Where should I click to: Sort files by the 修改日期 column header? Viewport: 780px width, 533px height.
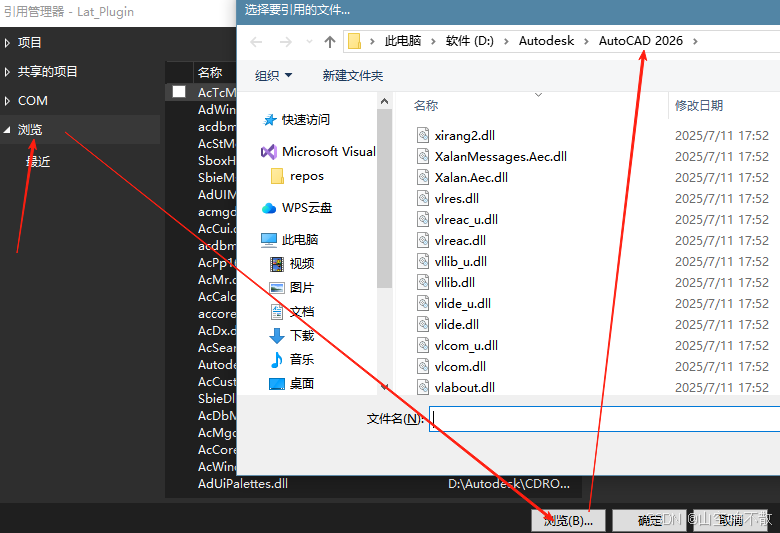point(699,106)
